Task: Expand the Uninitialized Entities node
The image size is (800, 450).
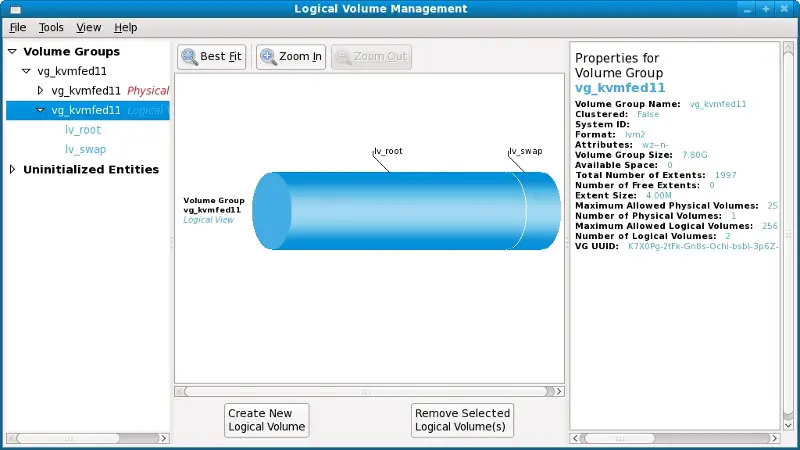Action: click(12, 170)
